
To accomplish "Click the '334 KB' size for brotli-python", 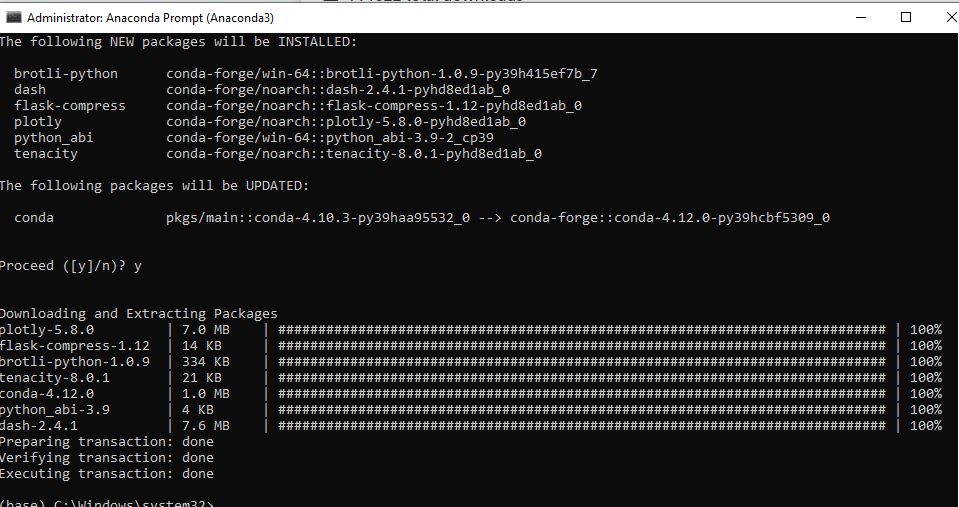I will click(x=206, y=361).
